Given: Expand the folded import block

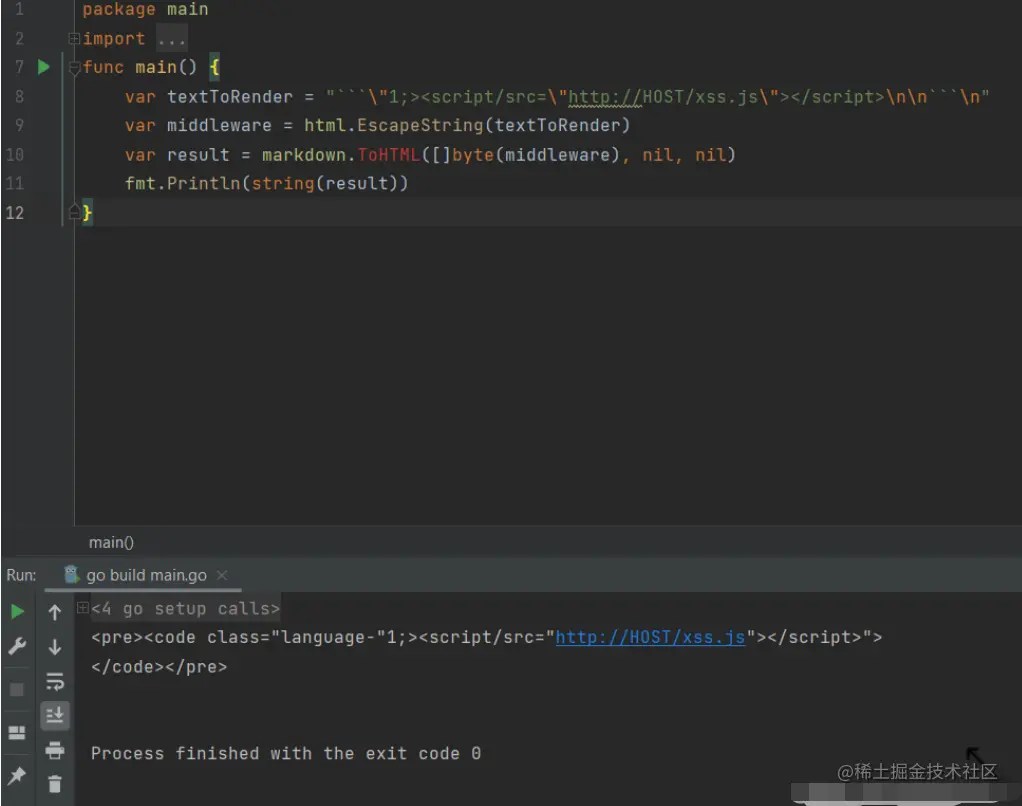Looking at the screenshot, I should 74,38.
